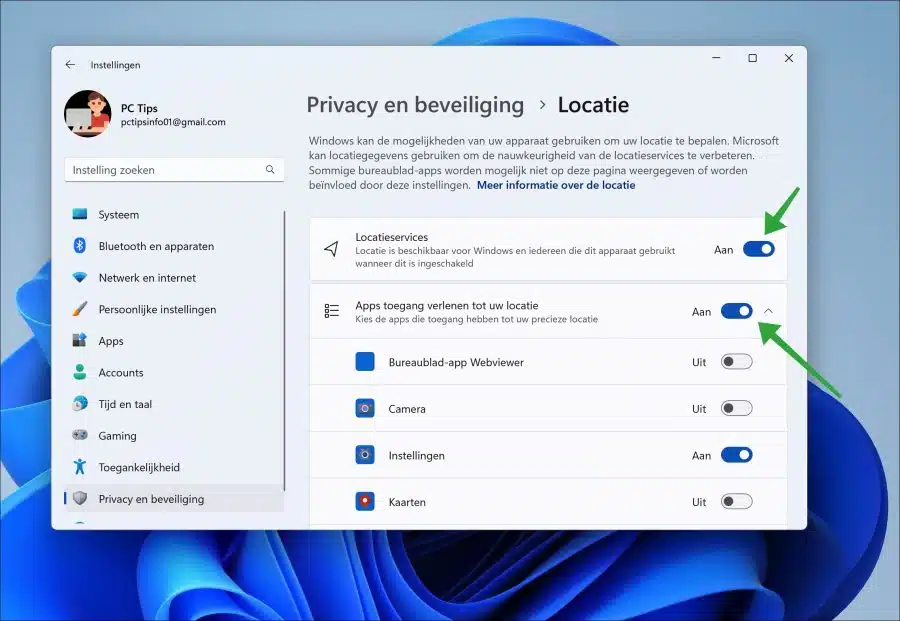Image resolution: width=900 pixels, height=621 pixels.
Task: Click the sidebar scrollbar
Action: (x=284, y=350)
